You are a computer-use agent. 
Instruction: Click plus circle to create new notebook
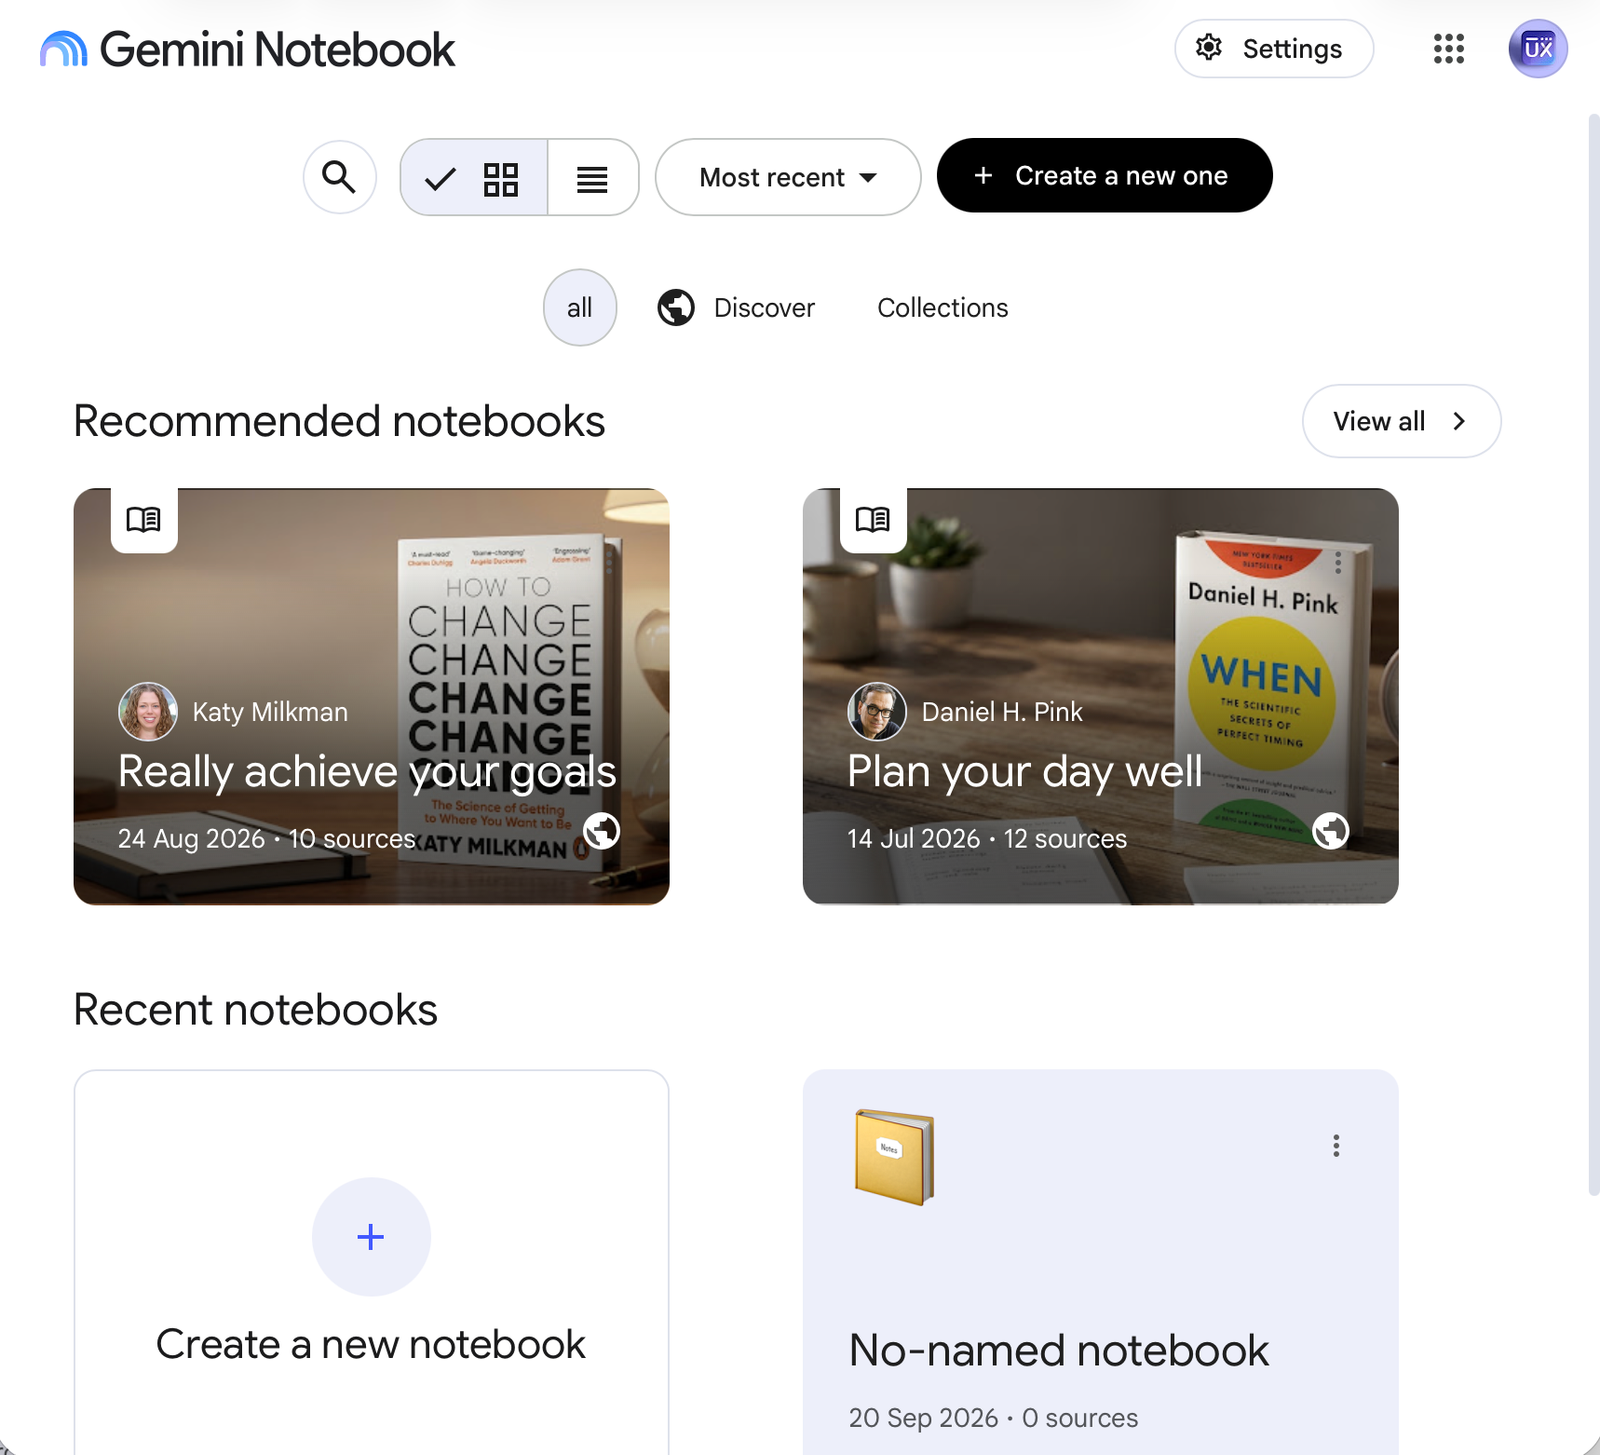[x=371, y=1236]
